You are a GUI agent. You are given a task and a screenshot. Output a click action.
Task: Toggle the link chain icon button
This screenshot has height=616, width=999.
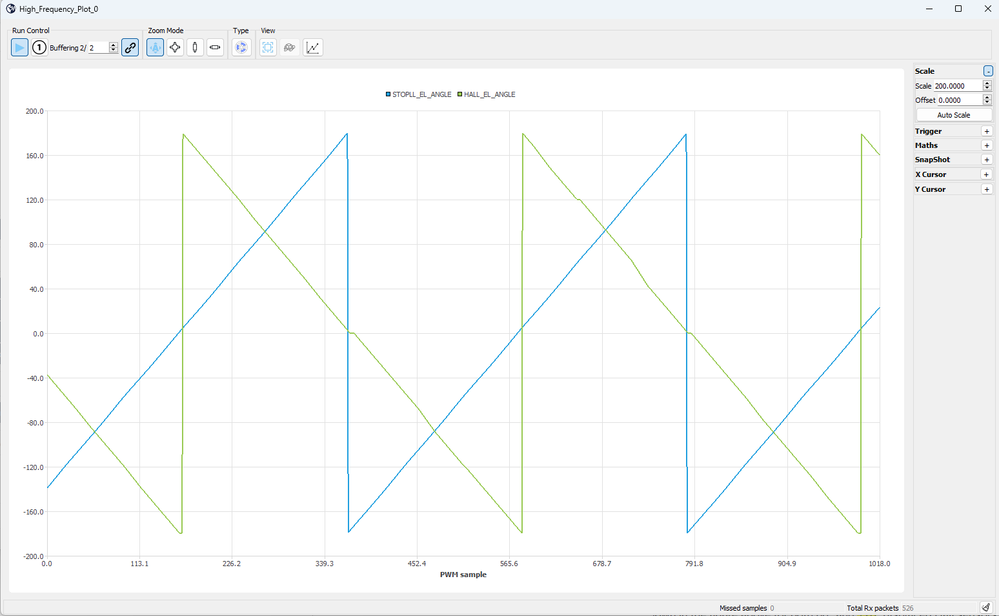click(130, 47)
